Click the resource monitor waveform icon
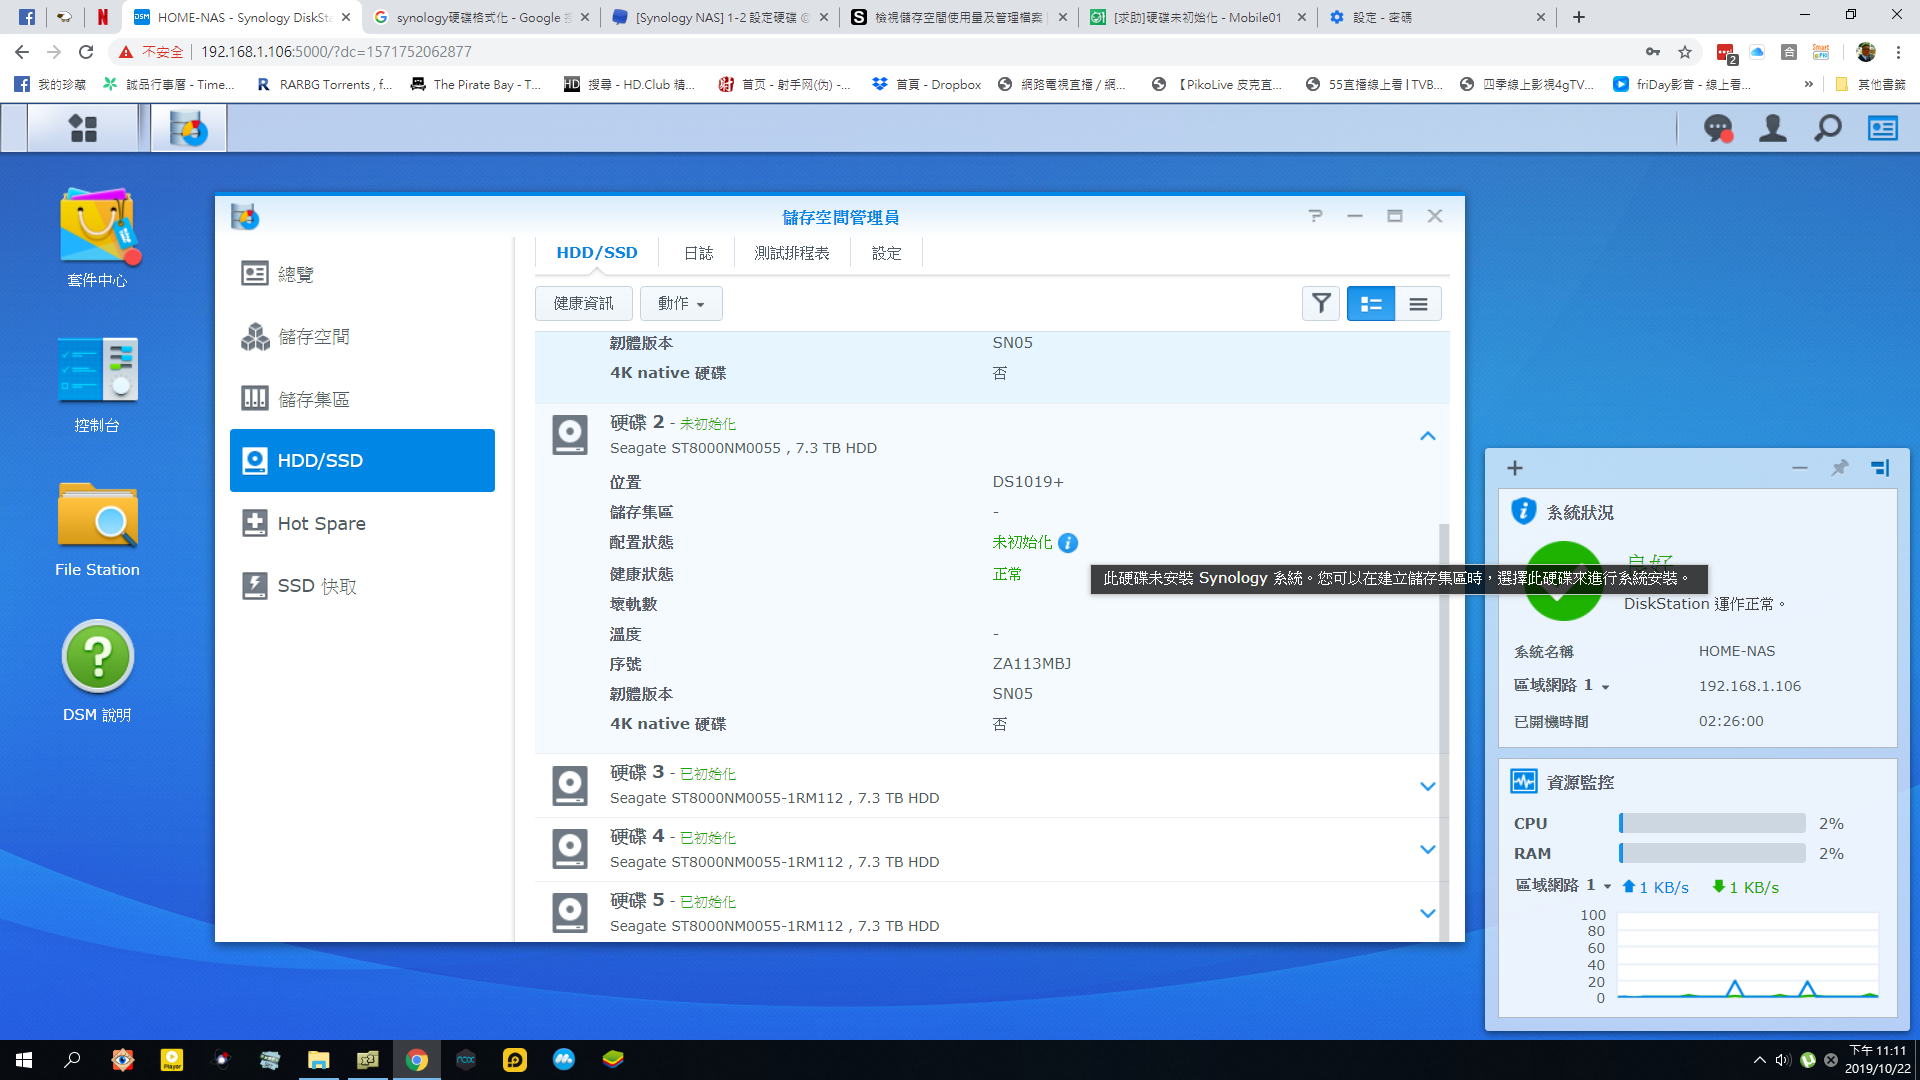This screenshot has width=1920, height=1080. [x=1523, y=782]
